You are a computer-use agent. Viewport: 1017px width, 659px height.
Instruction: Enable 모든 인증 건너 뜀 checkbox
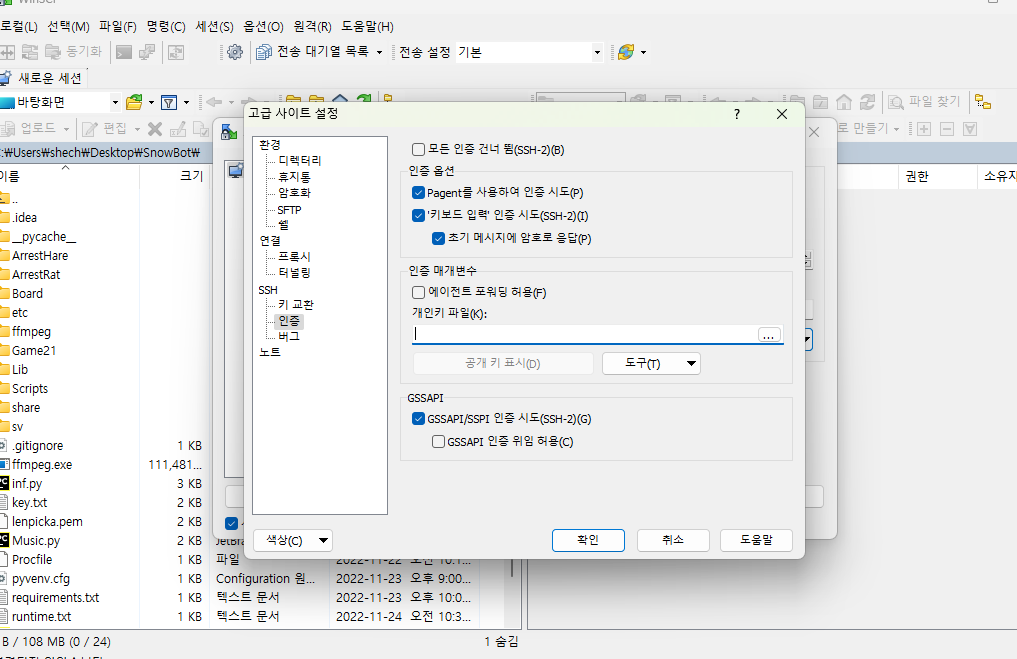[418, 150]
